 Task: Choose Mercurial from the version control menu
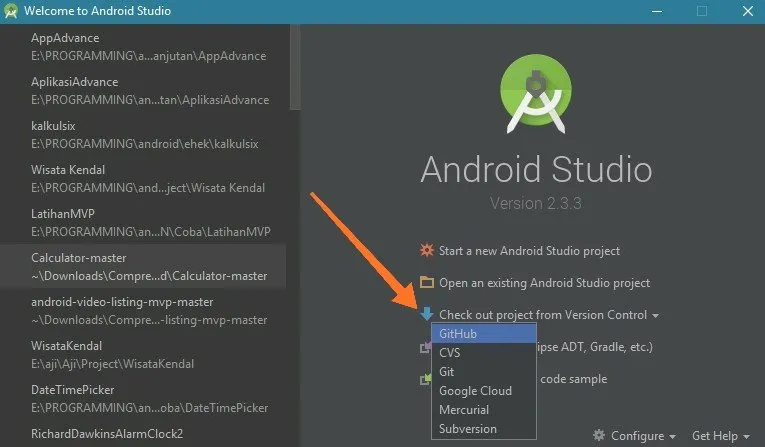point(483,410)
